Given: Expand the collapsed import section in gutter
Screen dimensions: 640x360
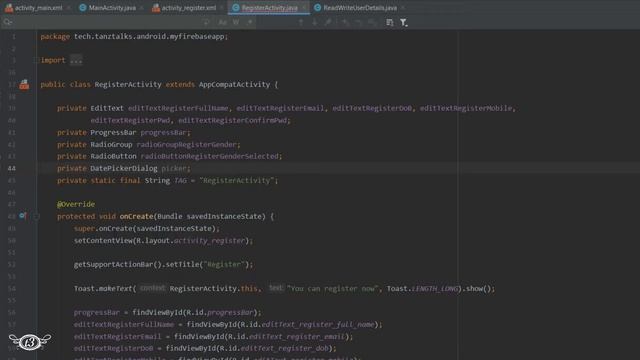Looking at the screenshot, I should coord(36,60).
